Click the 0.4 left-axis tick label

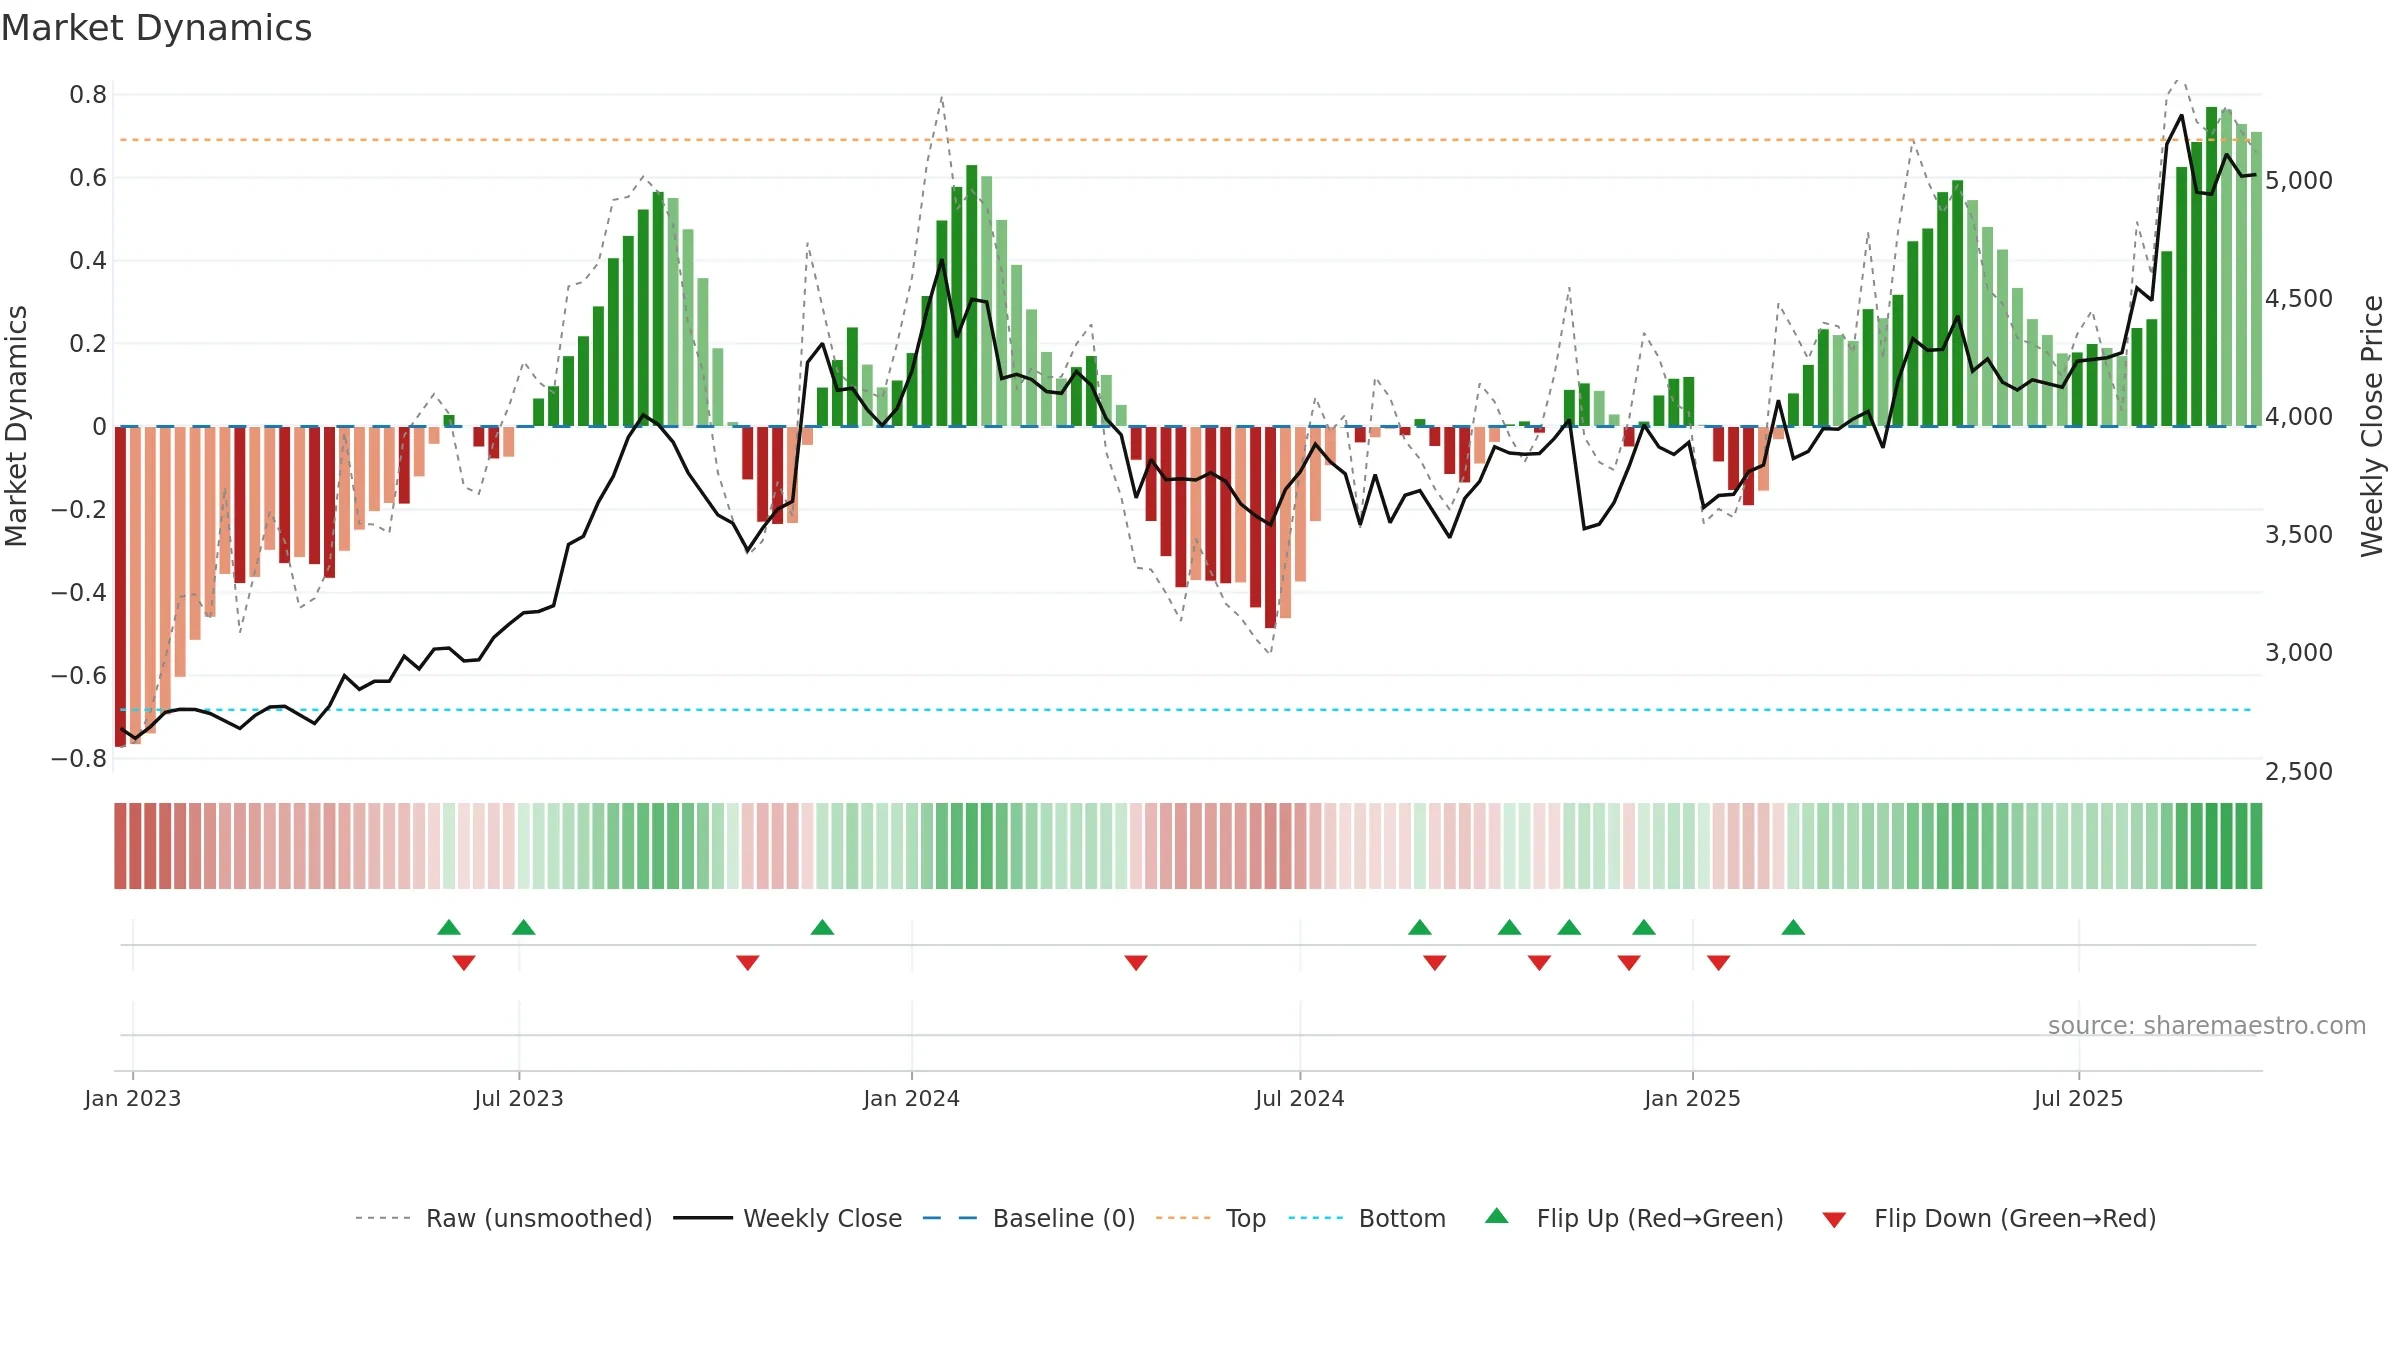point(88,261)
